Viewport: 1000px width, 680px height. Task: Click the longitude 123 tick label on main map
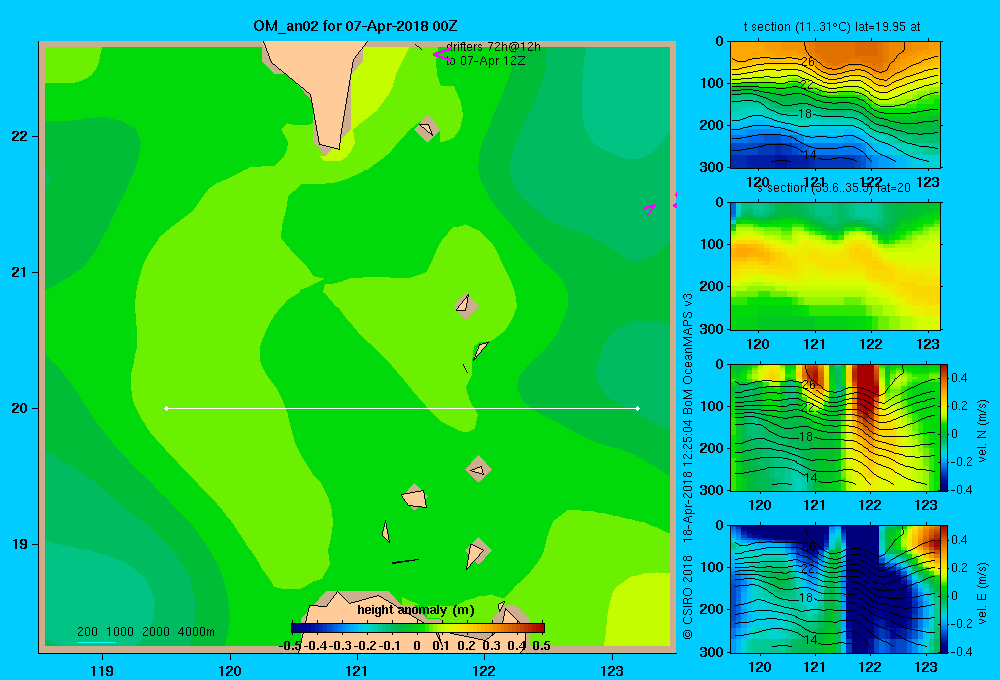[612, 670]
